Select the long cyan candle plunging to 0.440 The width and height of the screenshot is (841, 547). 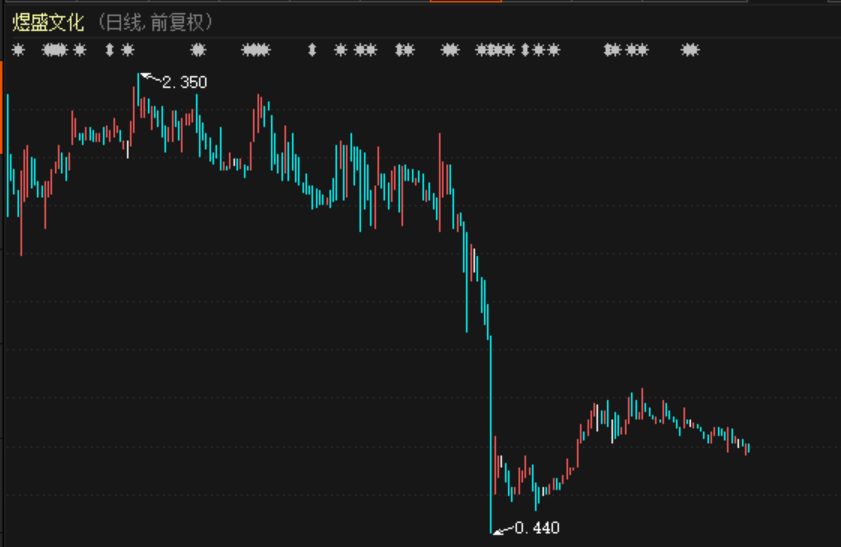[x=492, y=435]
